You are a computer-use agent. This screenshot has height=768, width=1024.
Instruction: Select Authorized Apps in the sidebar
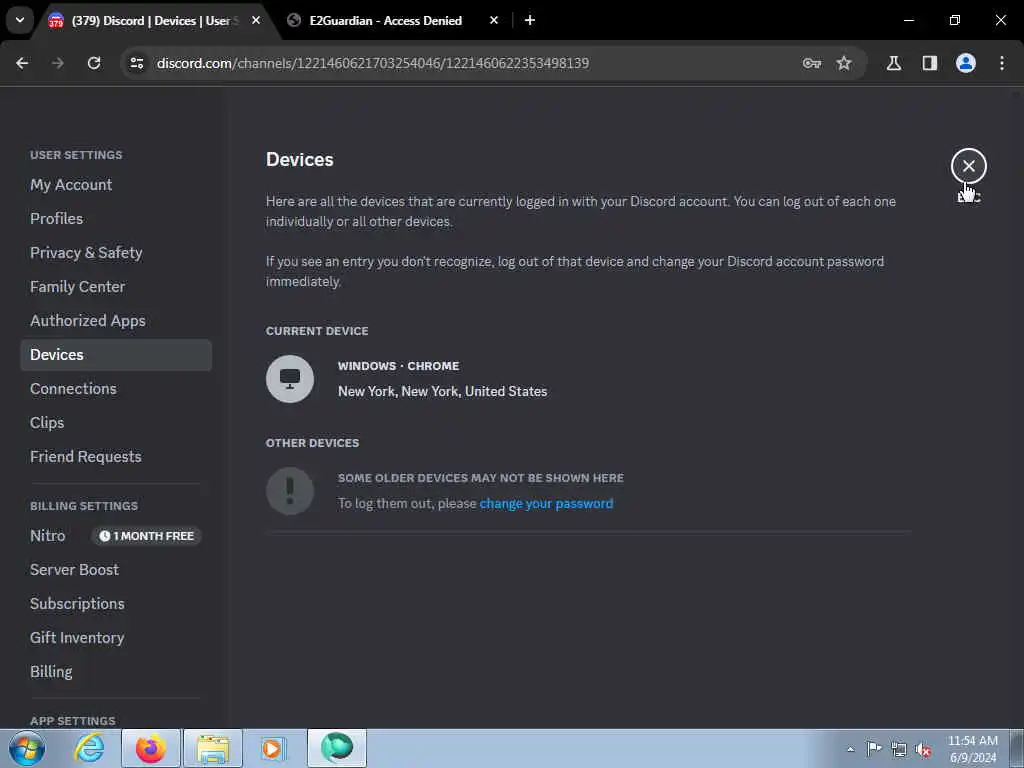pos(116,321)
